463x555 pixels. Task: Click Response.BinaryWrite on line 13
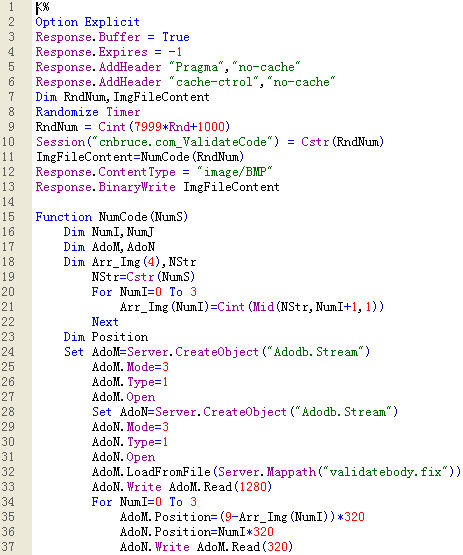pos(105,187)
